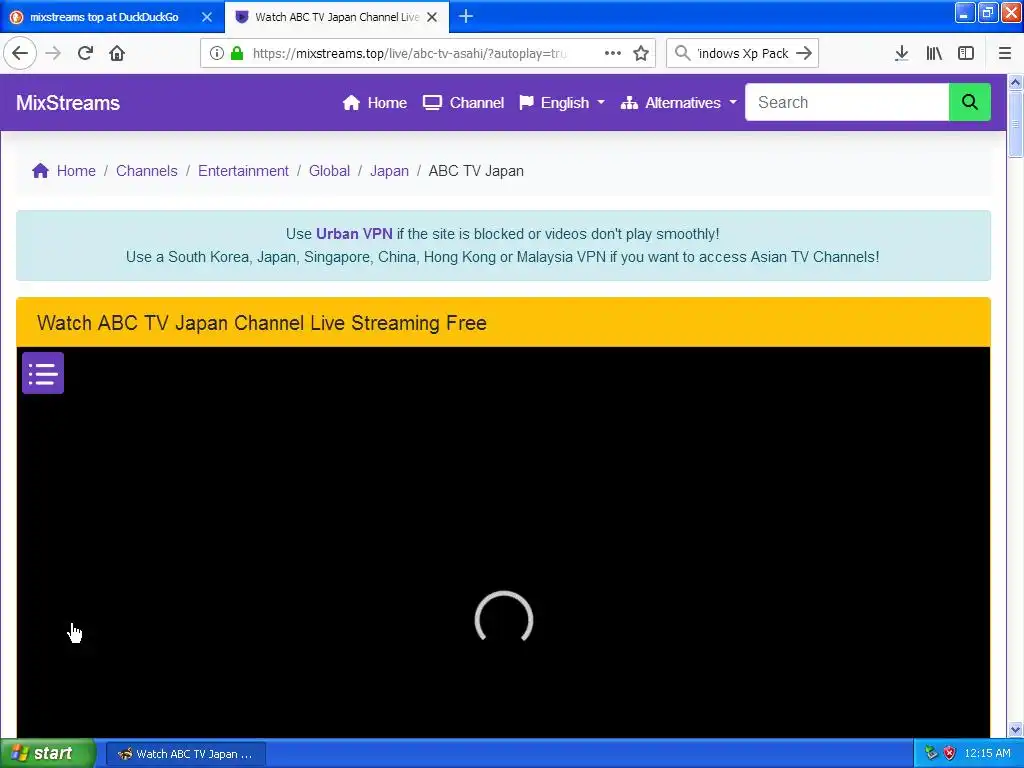Click the Urban VPN link

(x=354, y=233)
